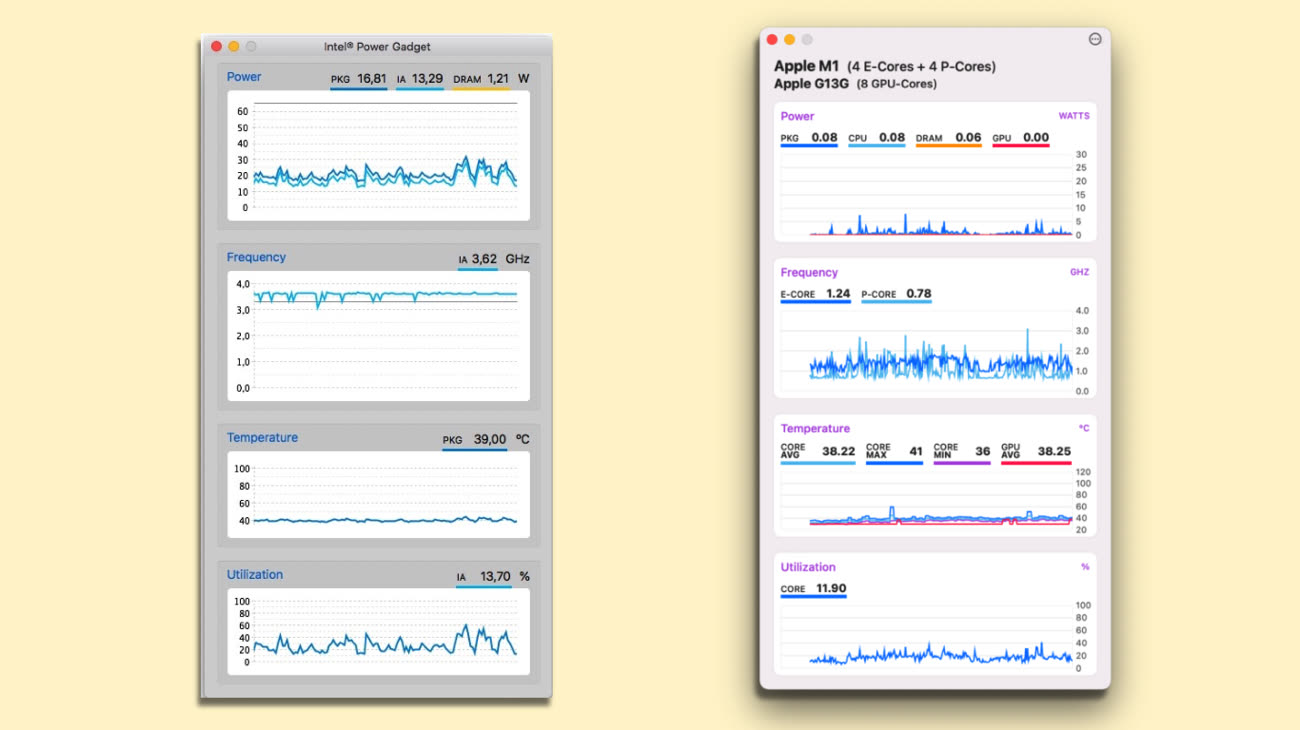Click the WATTS unit label
1300x730 pixels.
point(1074,116)
